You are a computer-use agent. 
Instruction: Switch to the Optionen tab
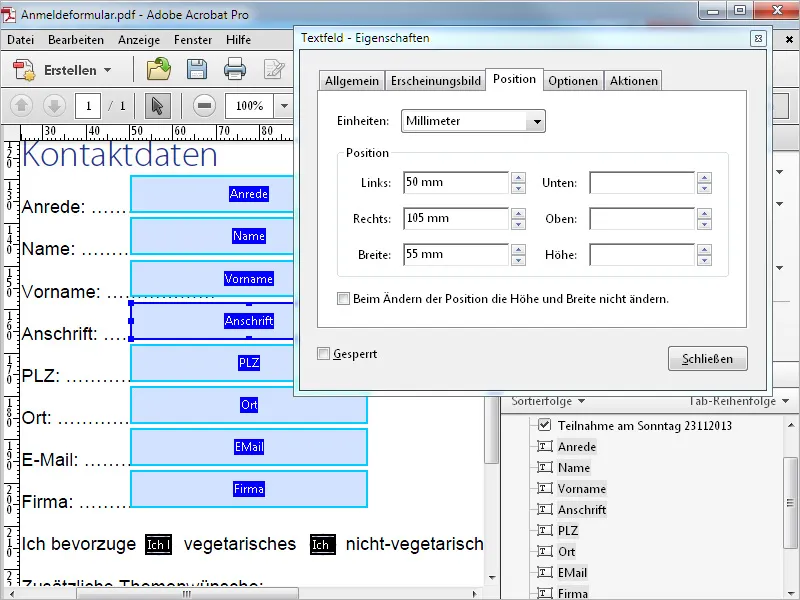coord(573,81)
